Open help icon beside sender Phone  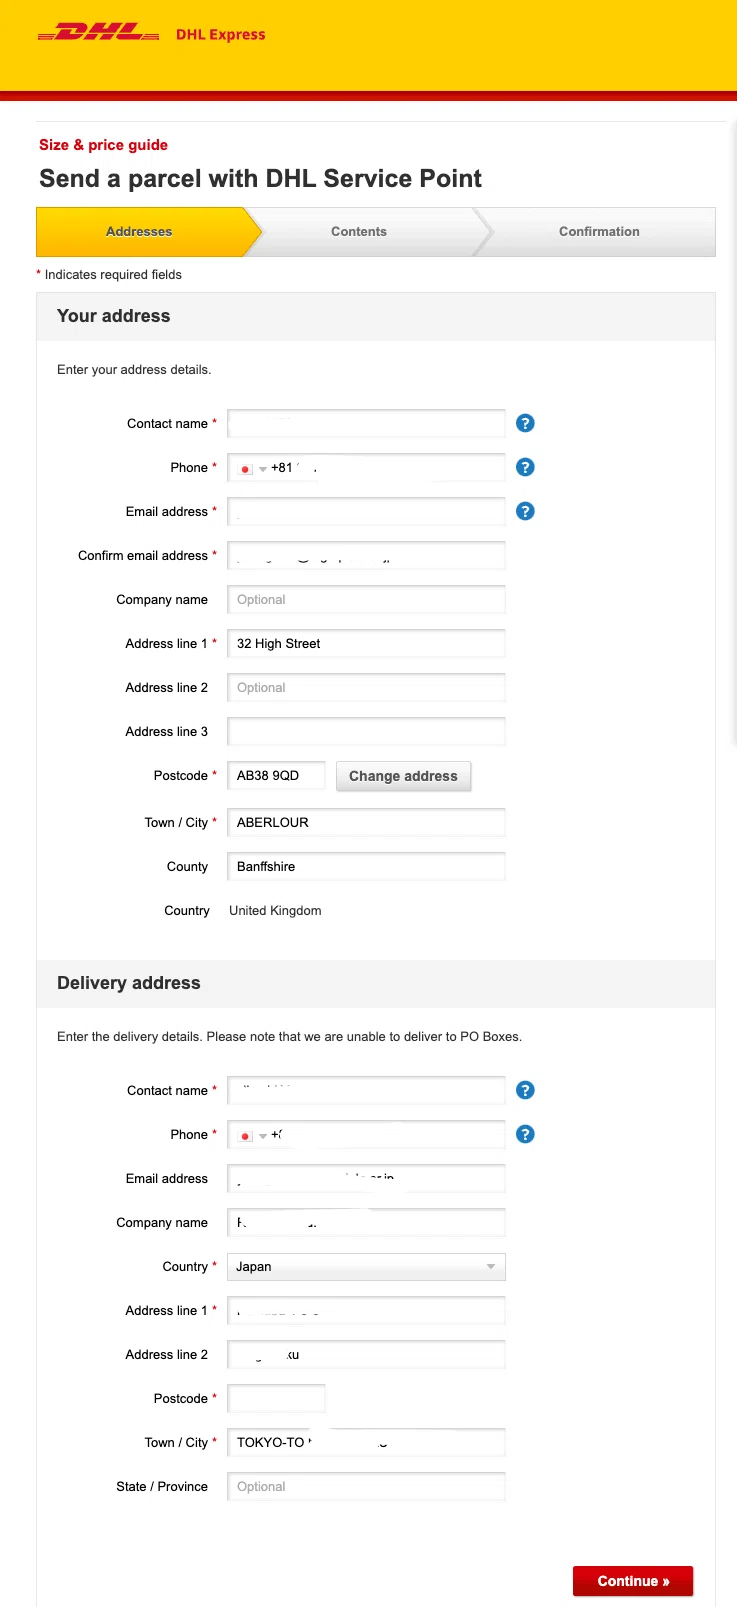[525, 467]
